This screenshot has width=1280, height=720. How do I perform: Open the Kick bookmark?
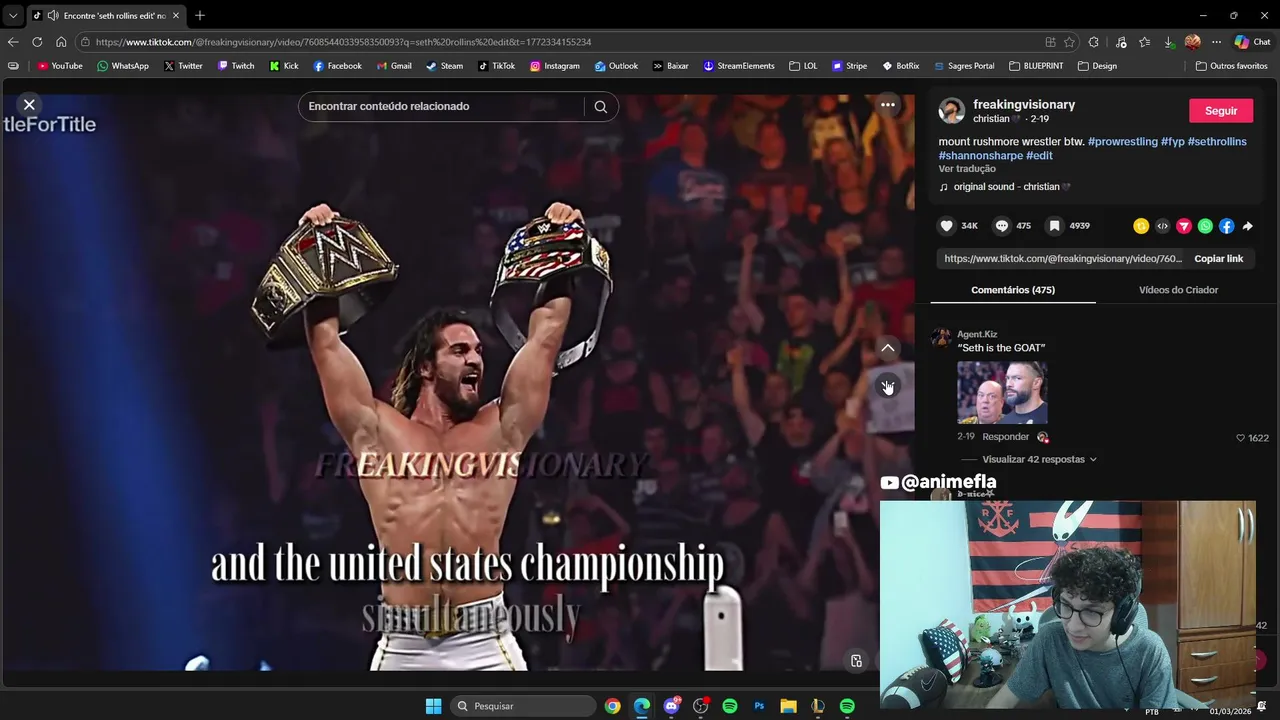coord(284,66)
